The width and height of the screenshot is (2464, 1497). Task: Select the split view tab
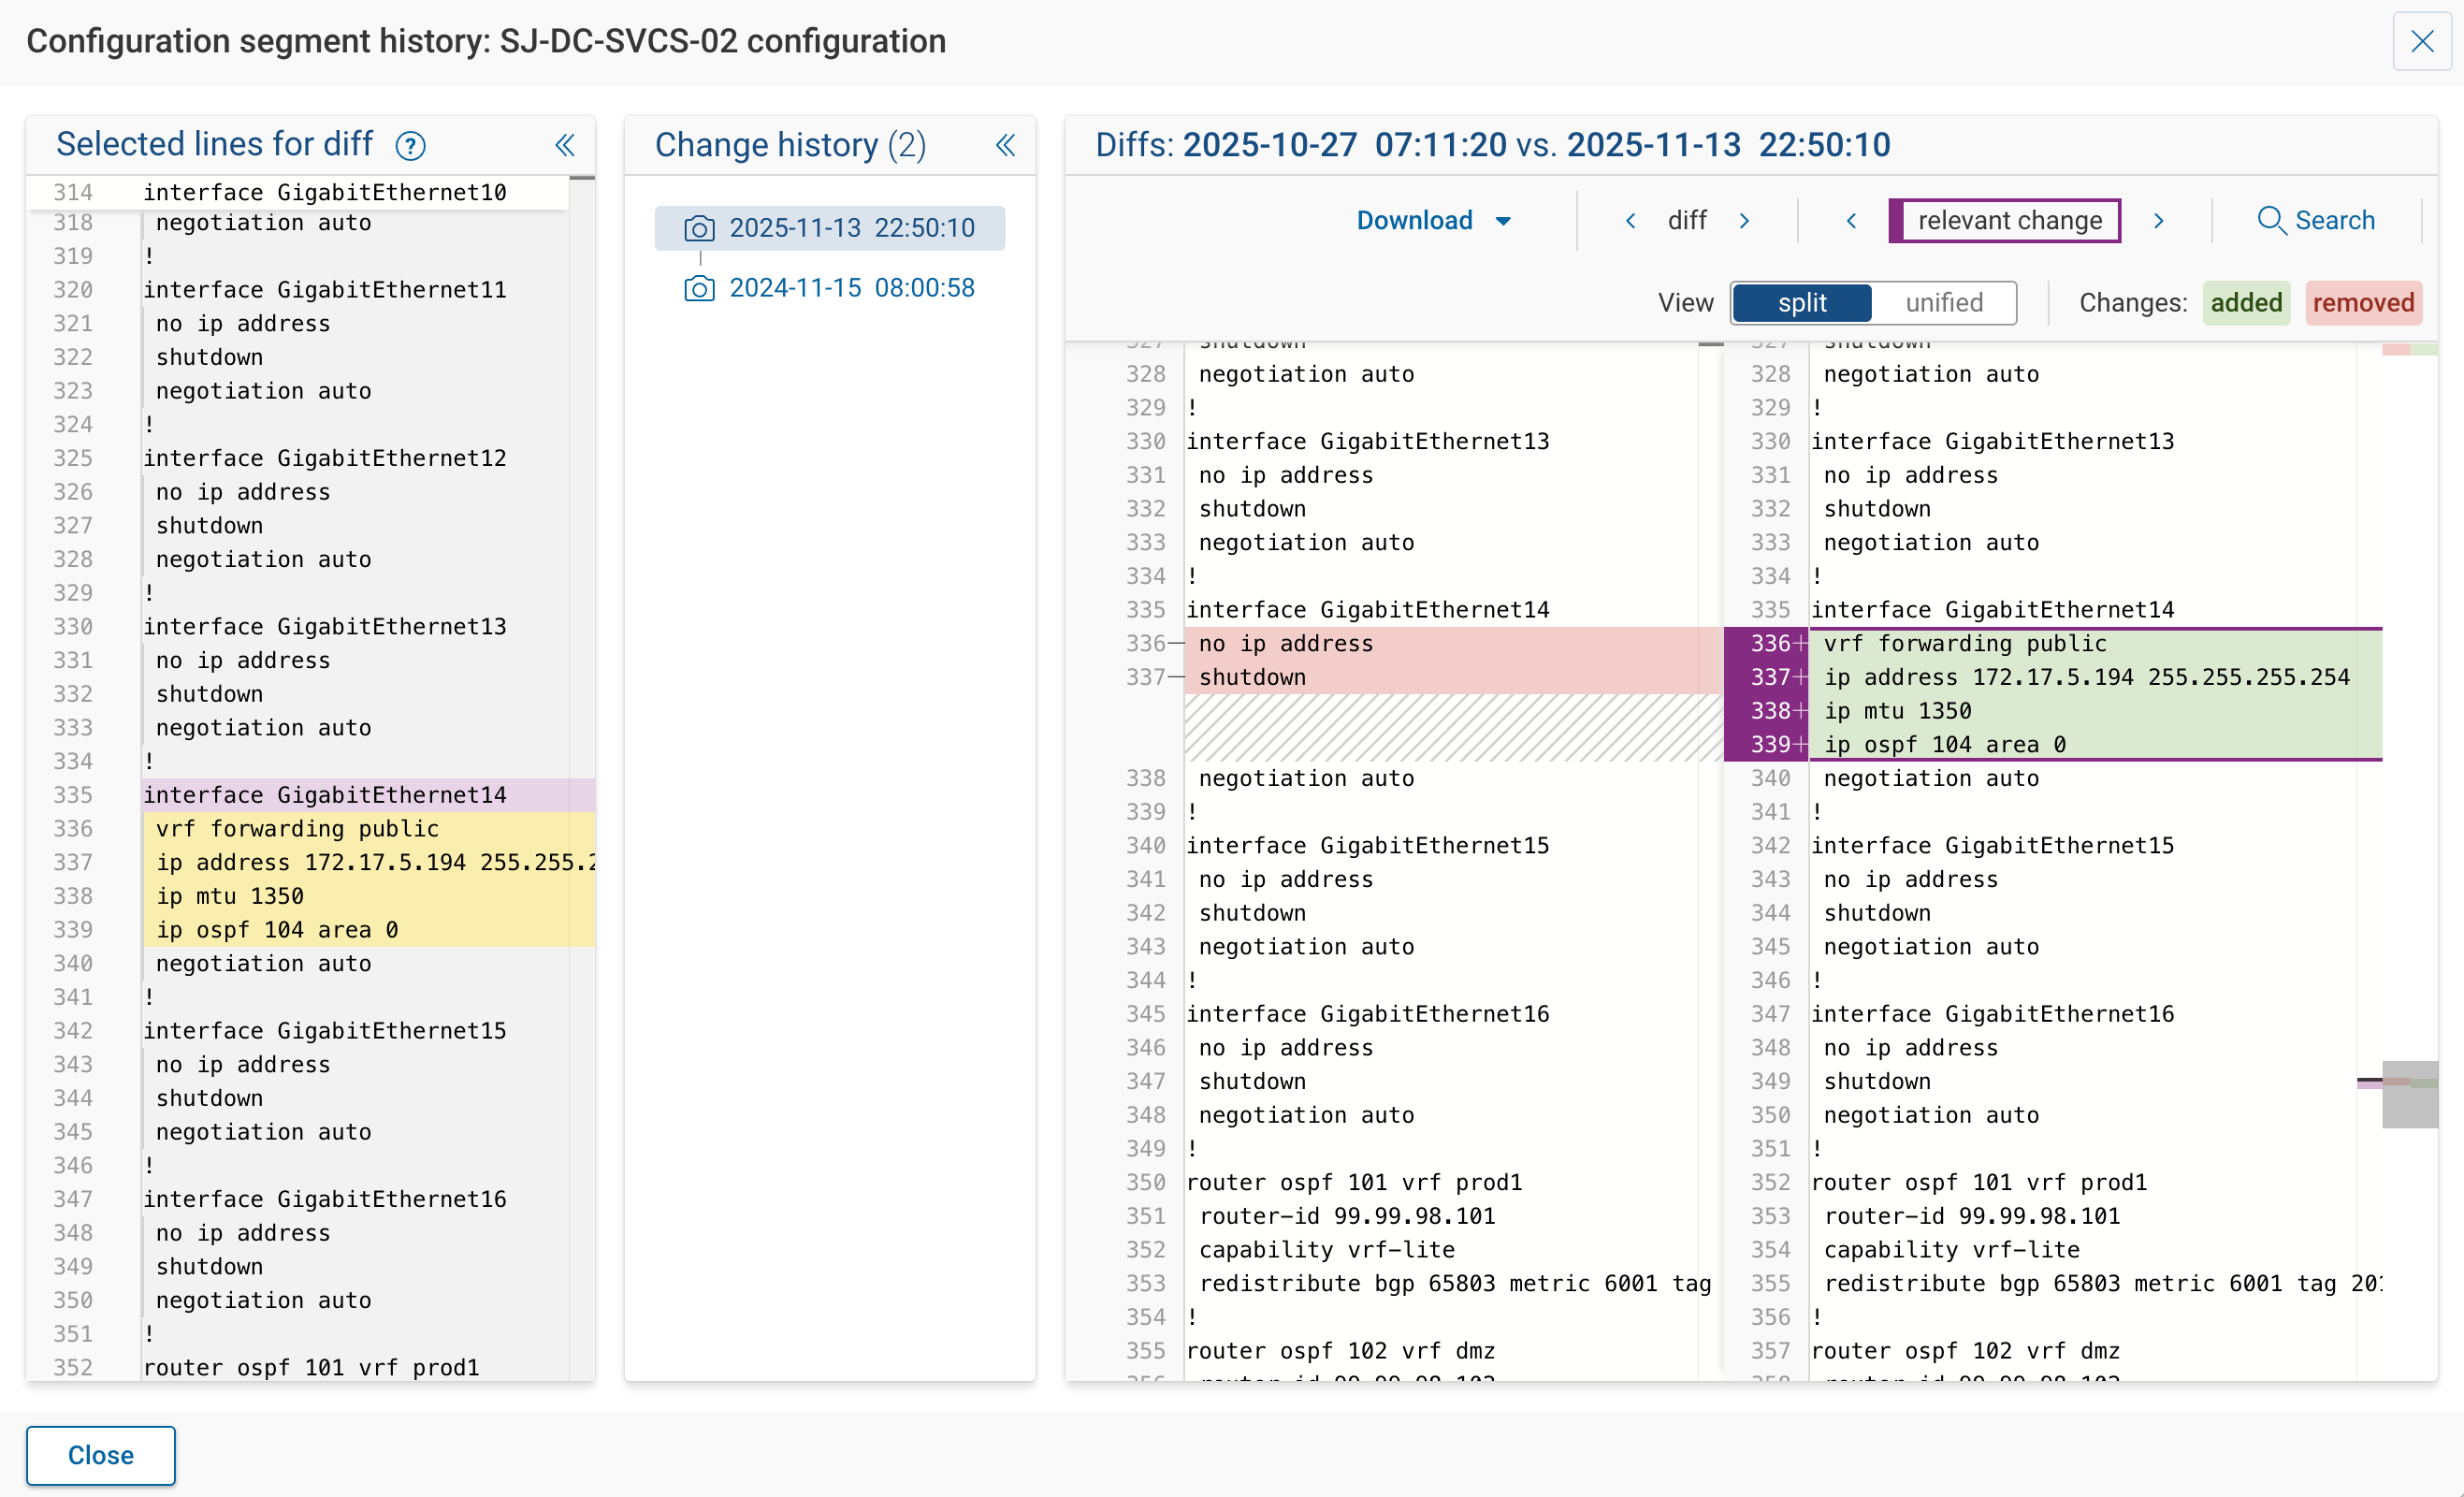(x=1801, y=303)
